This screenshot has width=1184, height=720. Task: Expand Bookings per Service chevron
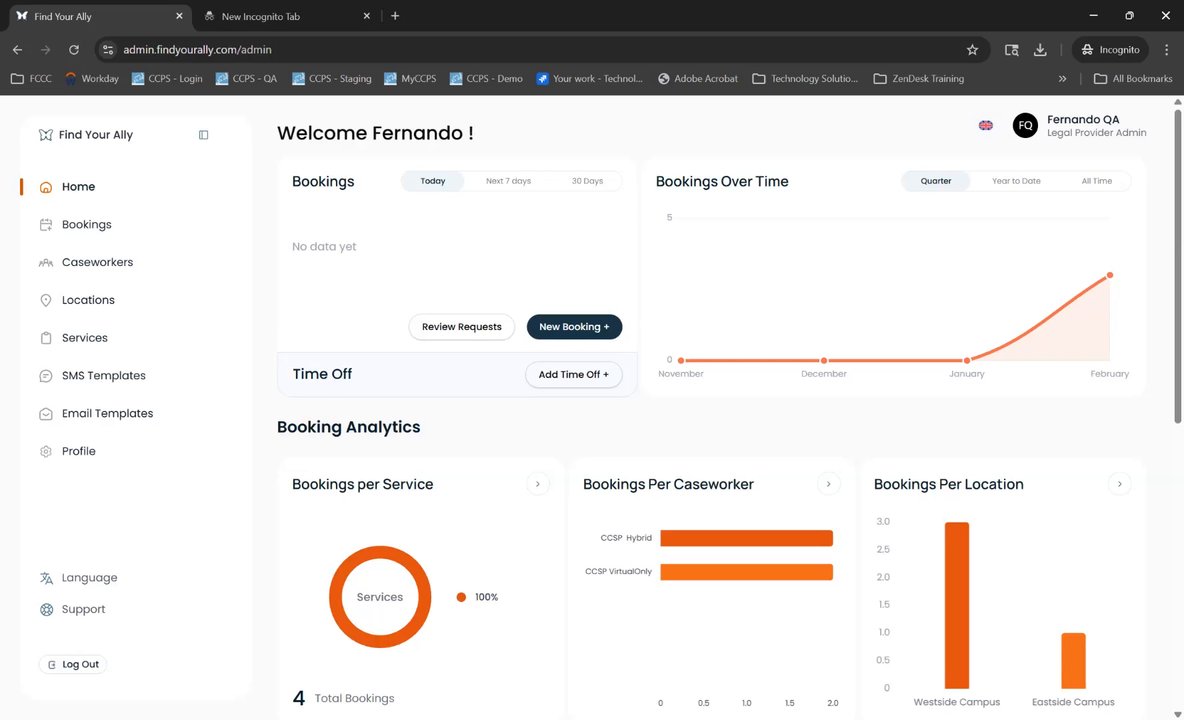pos(538,484)
